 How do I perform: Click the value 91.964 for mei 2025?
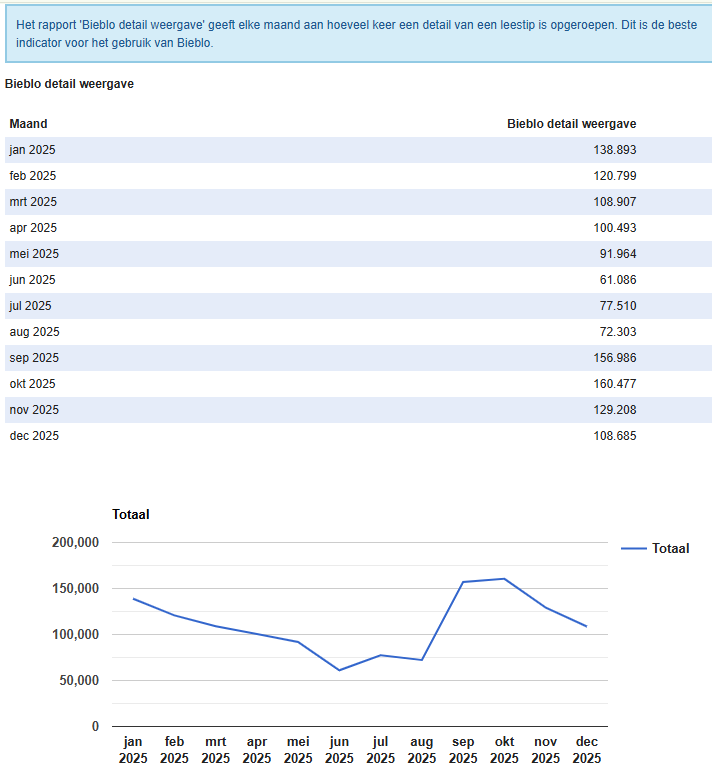[617, 254]
